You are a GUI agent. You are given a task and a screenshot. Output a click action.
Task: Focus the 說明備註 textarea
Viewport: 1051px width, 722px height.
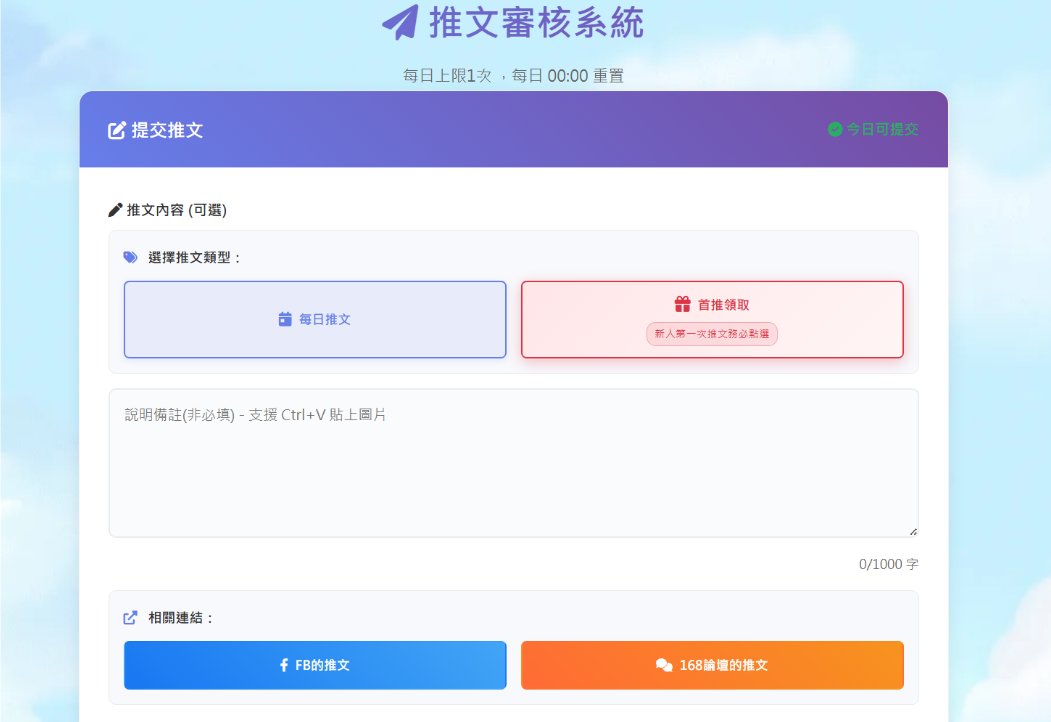tap(513, 463)
